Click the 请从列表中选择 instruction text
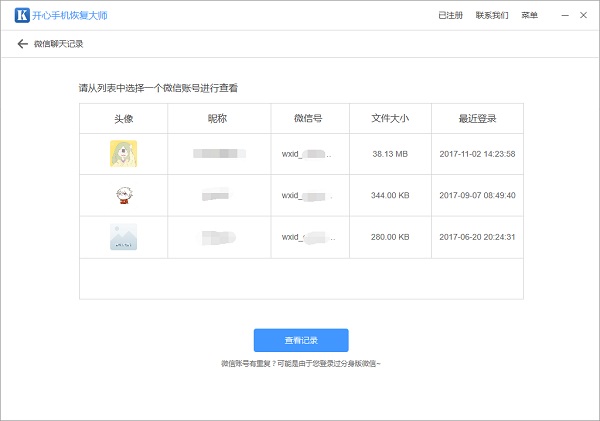Viewport: 600px width, 421px height. click(x=158, y=88)
